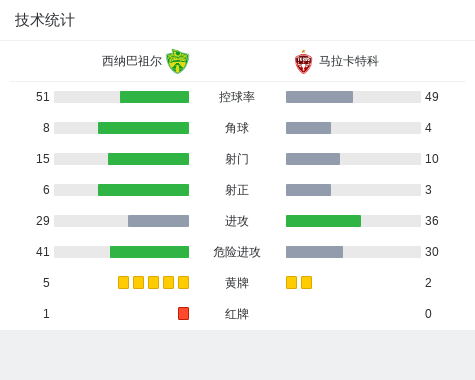Click the green 角球 bar showing 8

(x=143, y=128)
